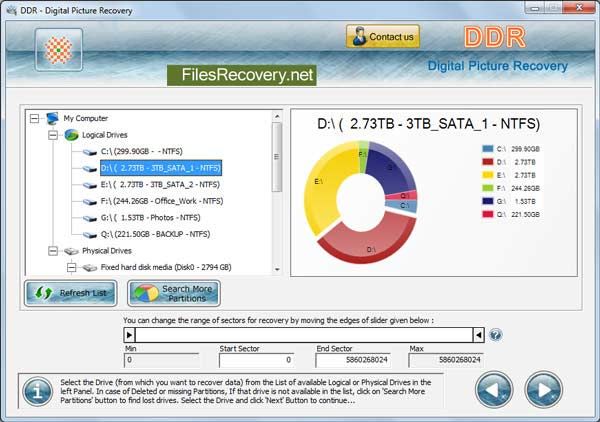Click drive tree scrollbar up arrow

277,116
